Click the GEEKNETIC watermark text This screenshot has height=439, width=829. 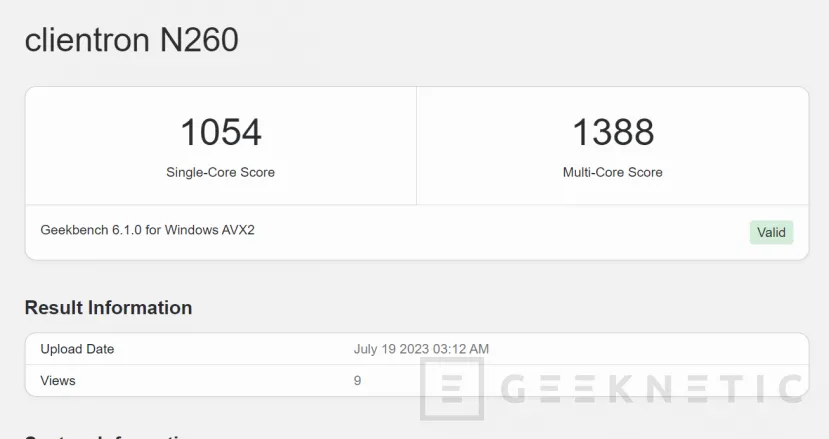coord(652,389)
